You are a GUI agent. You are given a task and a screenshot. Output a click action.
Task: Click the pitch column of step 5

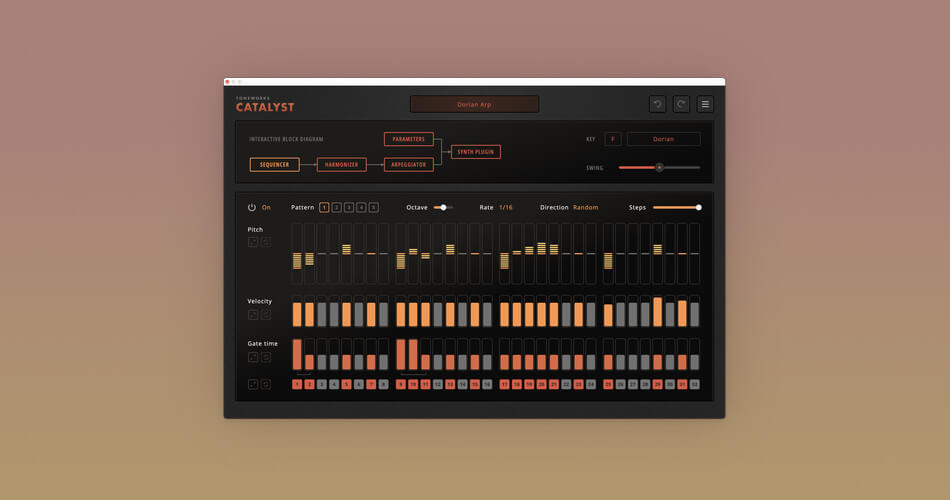pos(347,253)
